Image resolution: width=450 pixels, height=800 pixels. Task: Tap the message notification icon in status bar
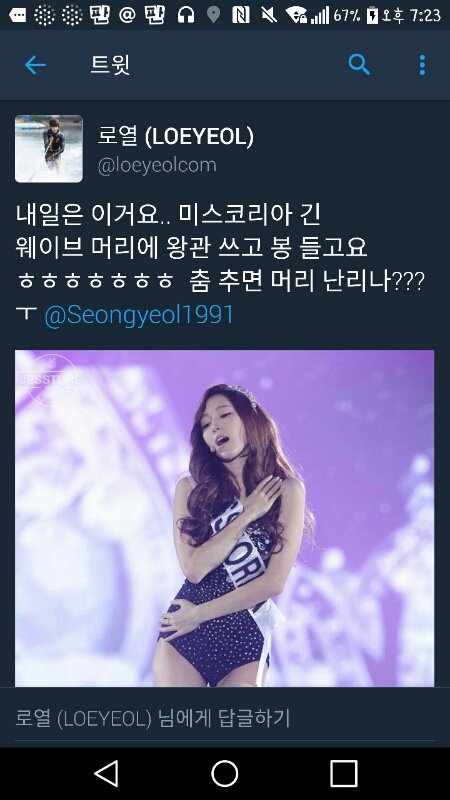click(17, 15)
